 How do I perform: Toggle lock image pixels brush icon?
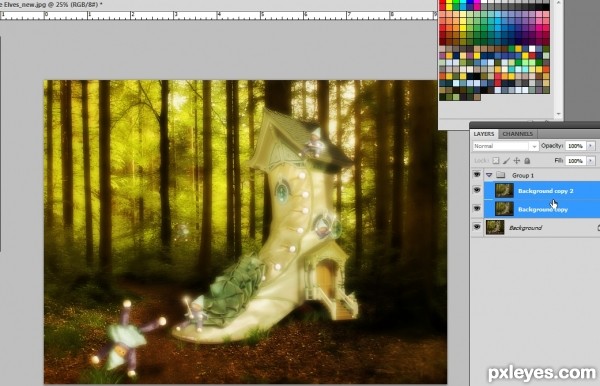tap(506, 161)
